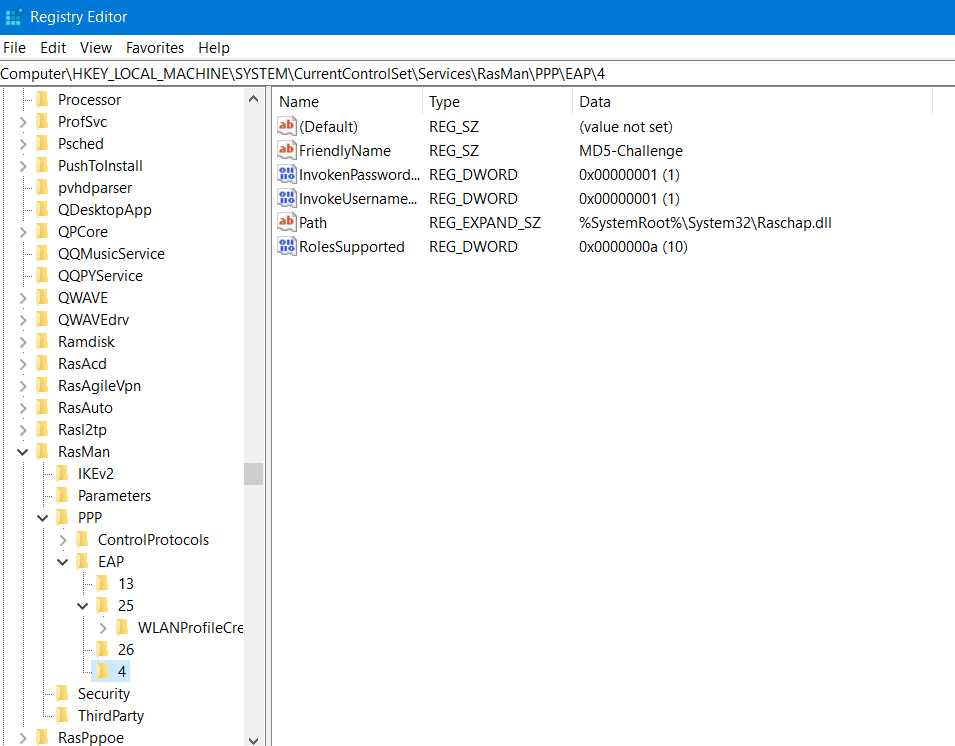Select the RasAcd tree key
The image size is (955, 746).
click(x=82, y=364)
